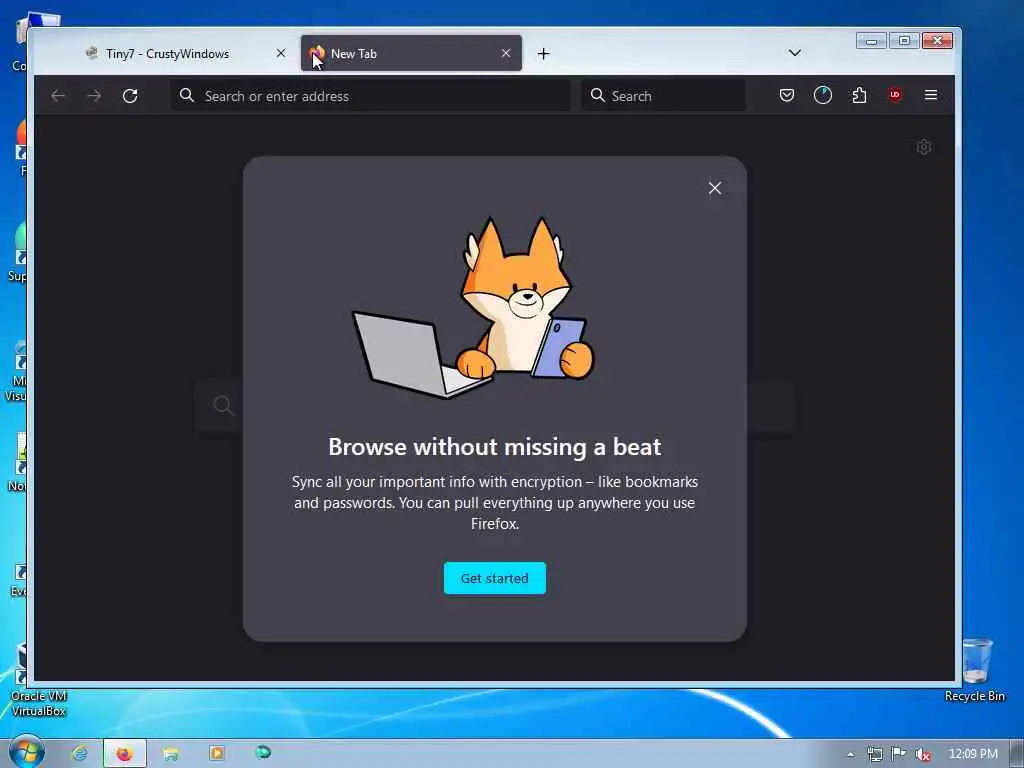Go forward one page
The image size is (1024, 768).
pyautogui.click(x=94, y=96)
